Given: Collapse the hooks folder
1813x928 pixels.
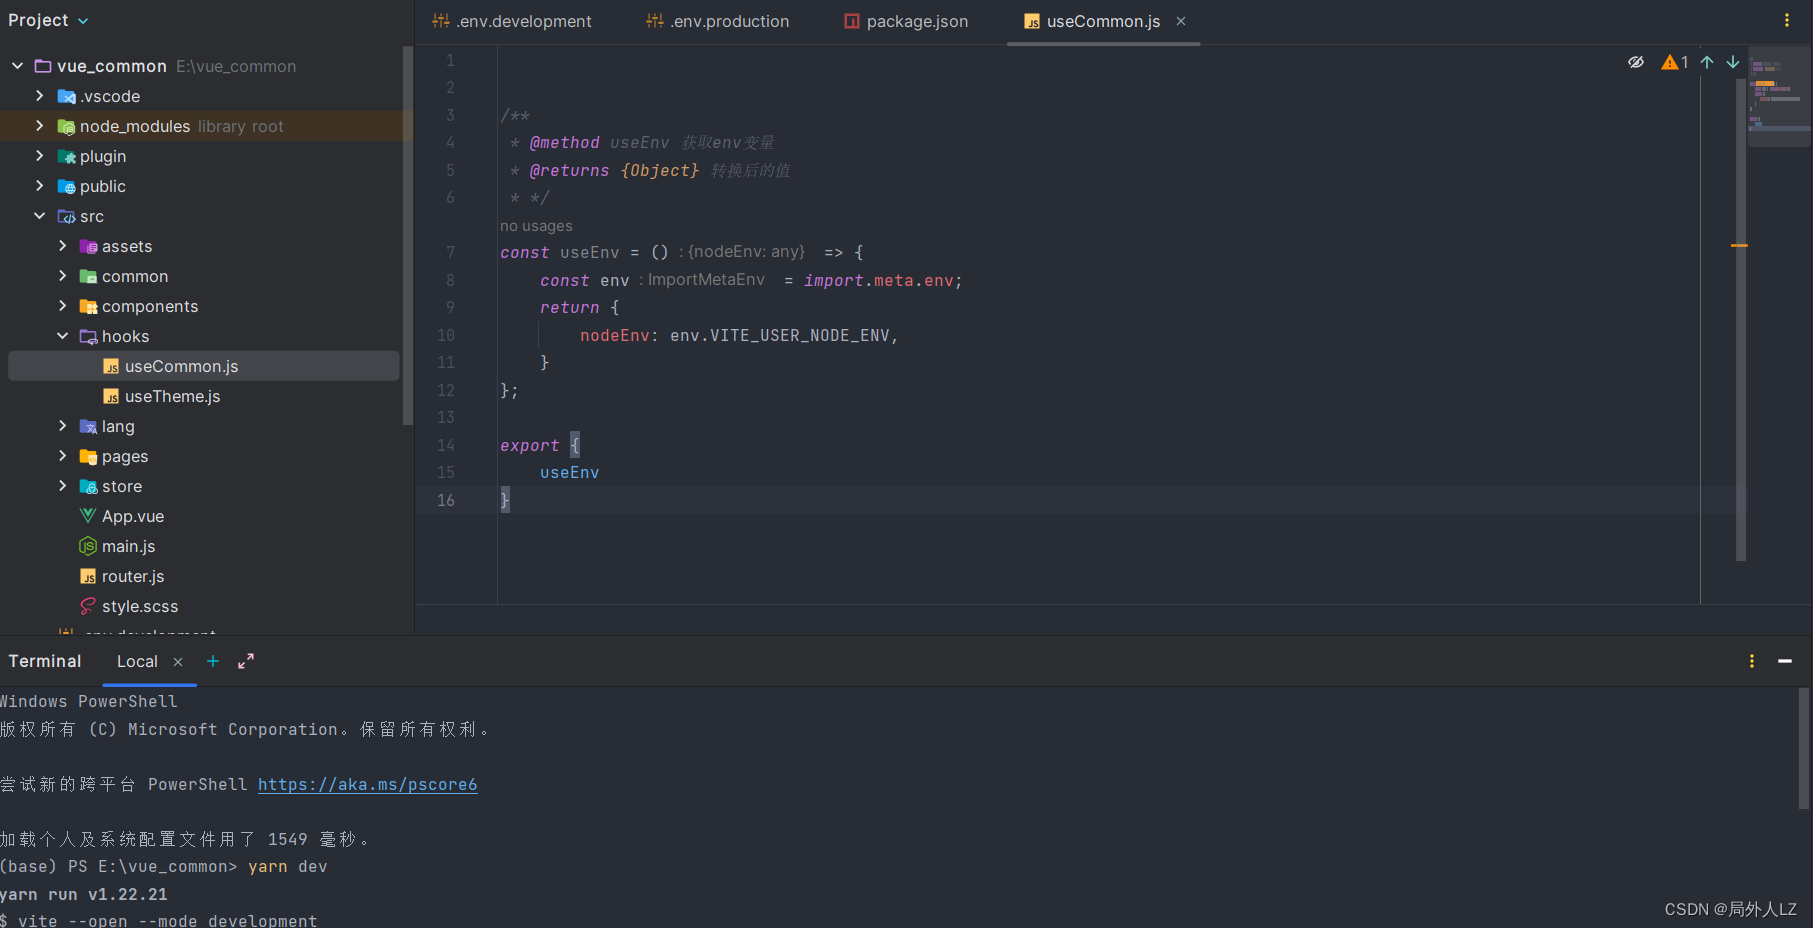Looking at the screenshot, I should (62, 336).
